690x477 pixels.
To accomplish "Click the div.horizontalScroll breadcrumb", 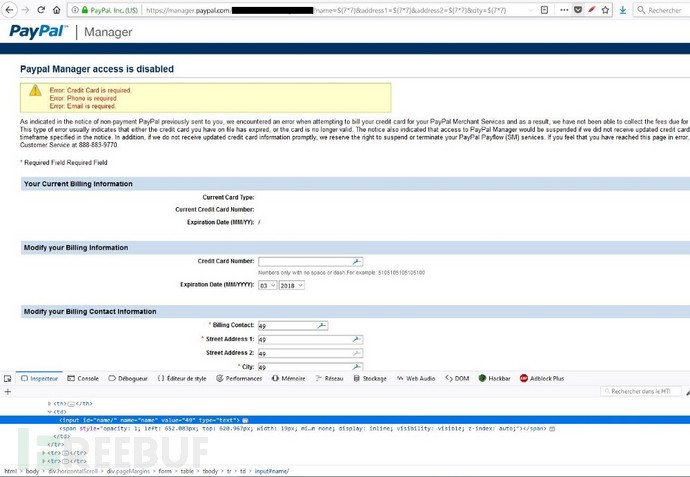I will tap(73, 471).
